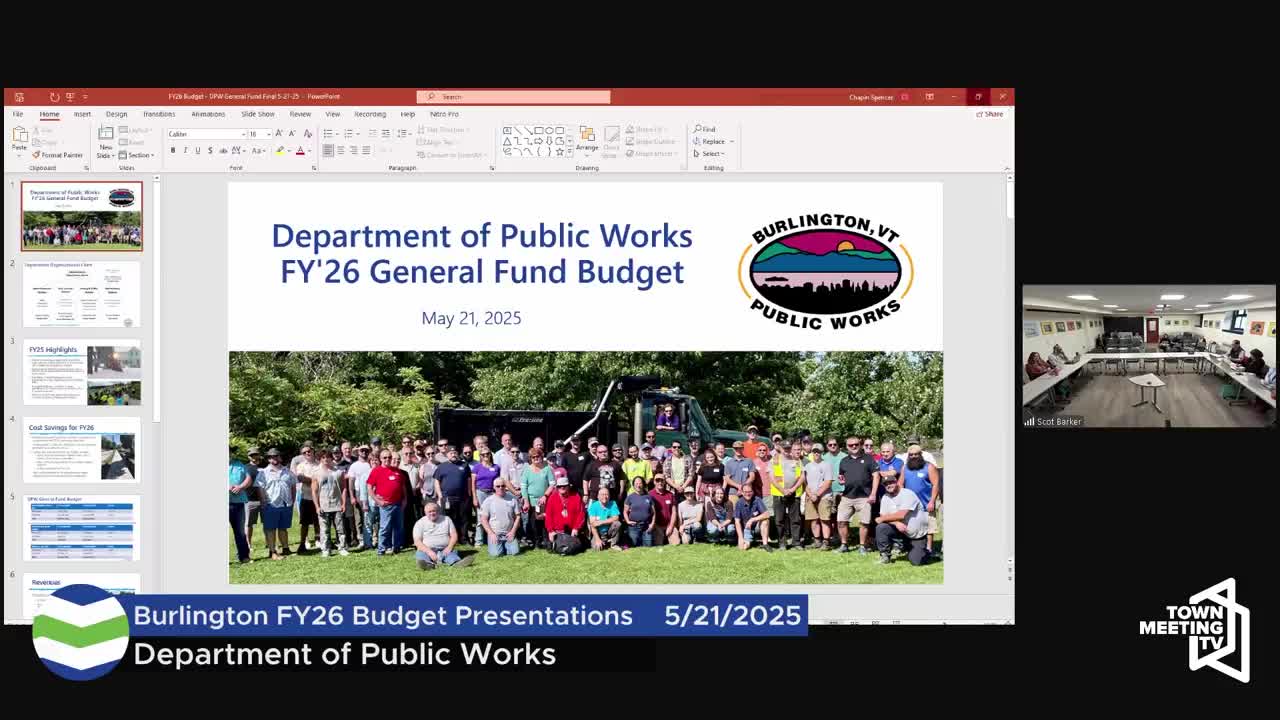Open the font color dropdown arrow

point(308,151)
